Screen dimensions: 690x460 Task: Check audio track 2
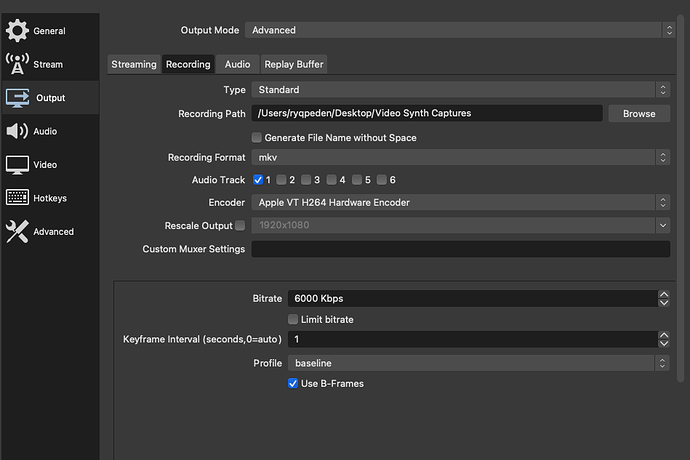click(281, 179)
